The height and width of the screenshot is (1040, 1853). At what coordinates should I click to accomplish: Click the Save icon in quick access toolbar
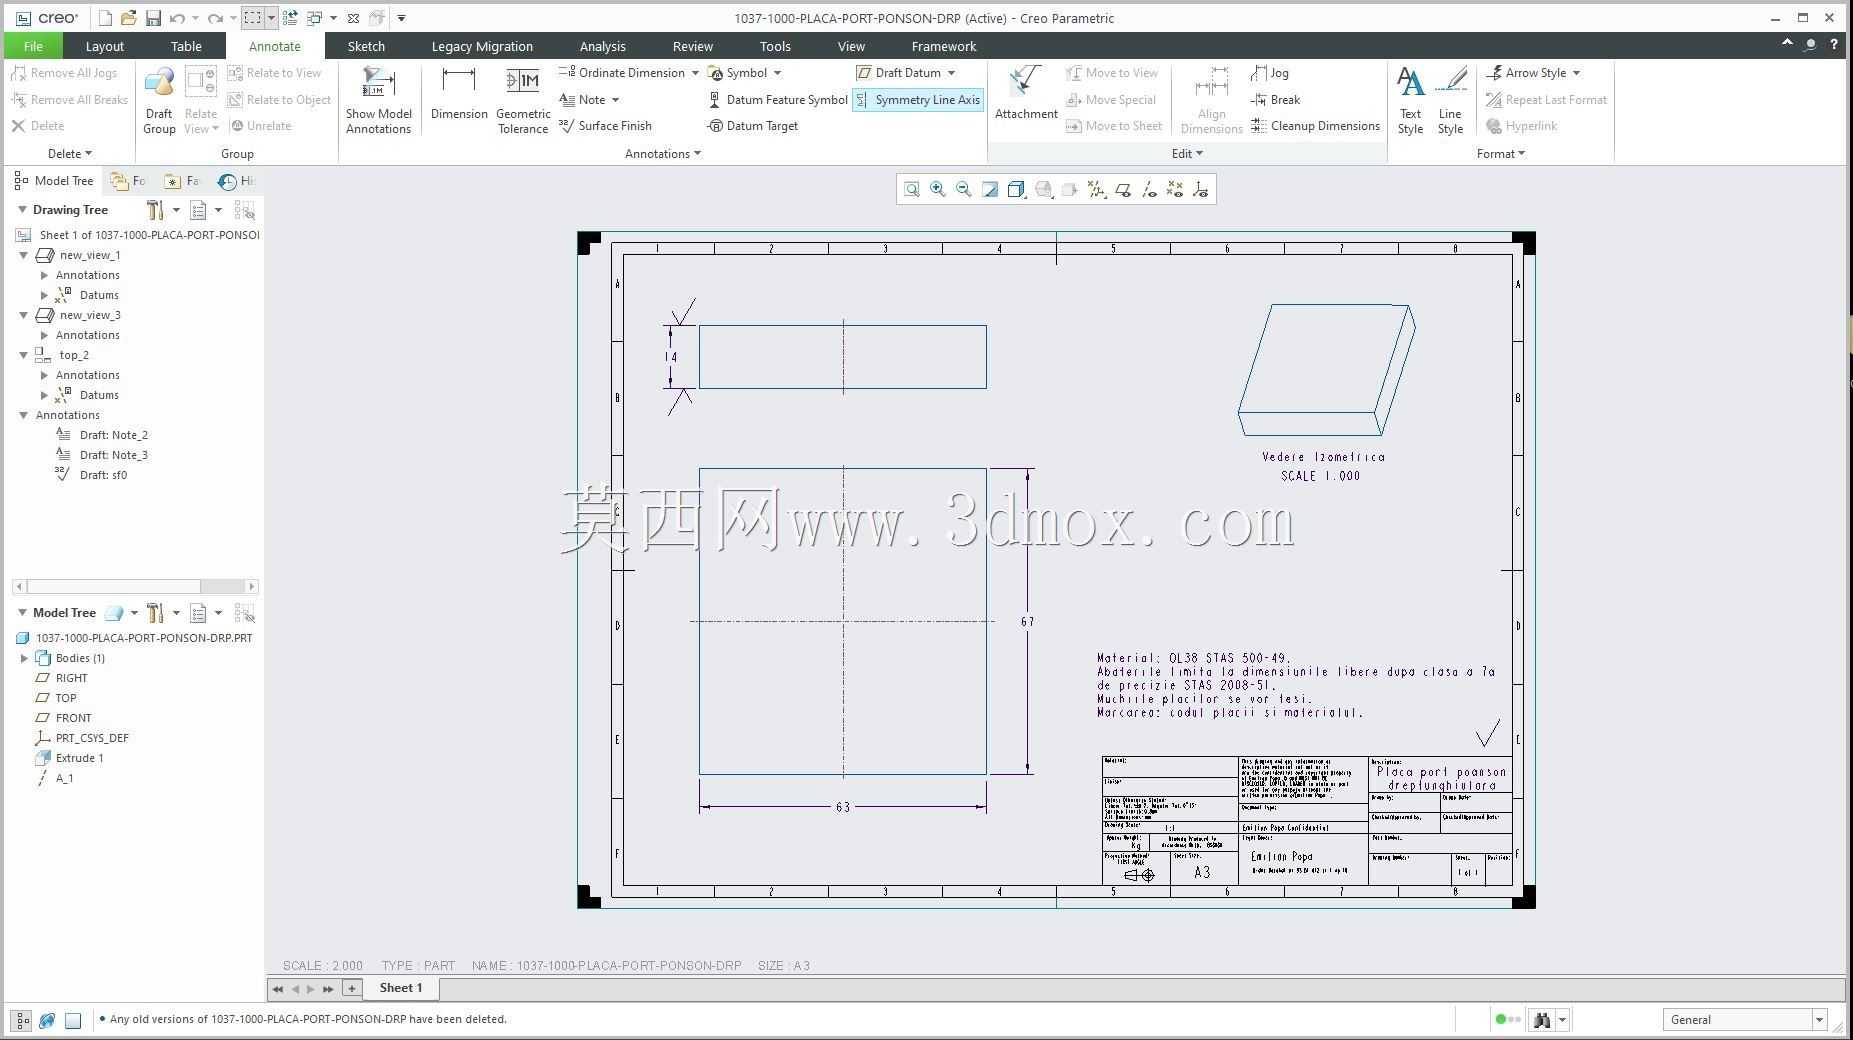coord(153,18)
